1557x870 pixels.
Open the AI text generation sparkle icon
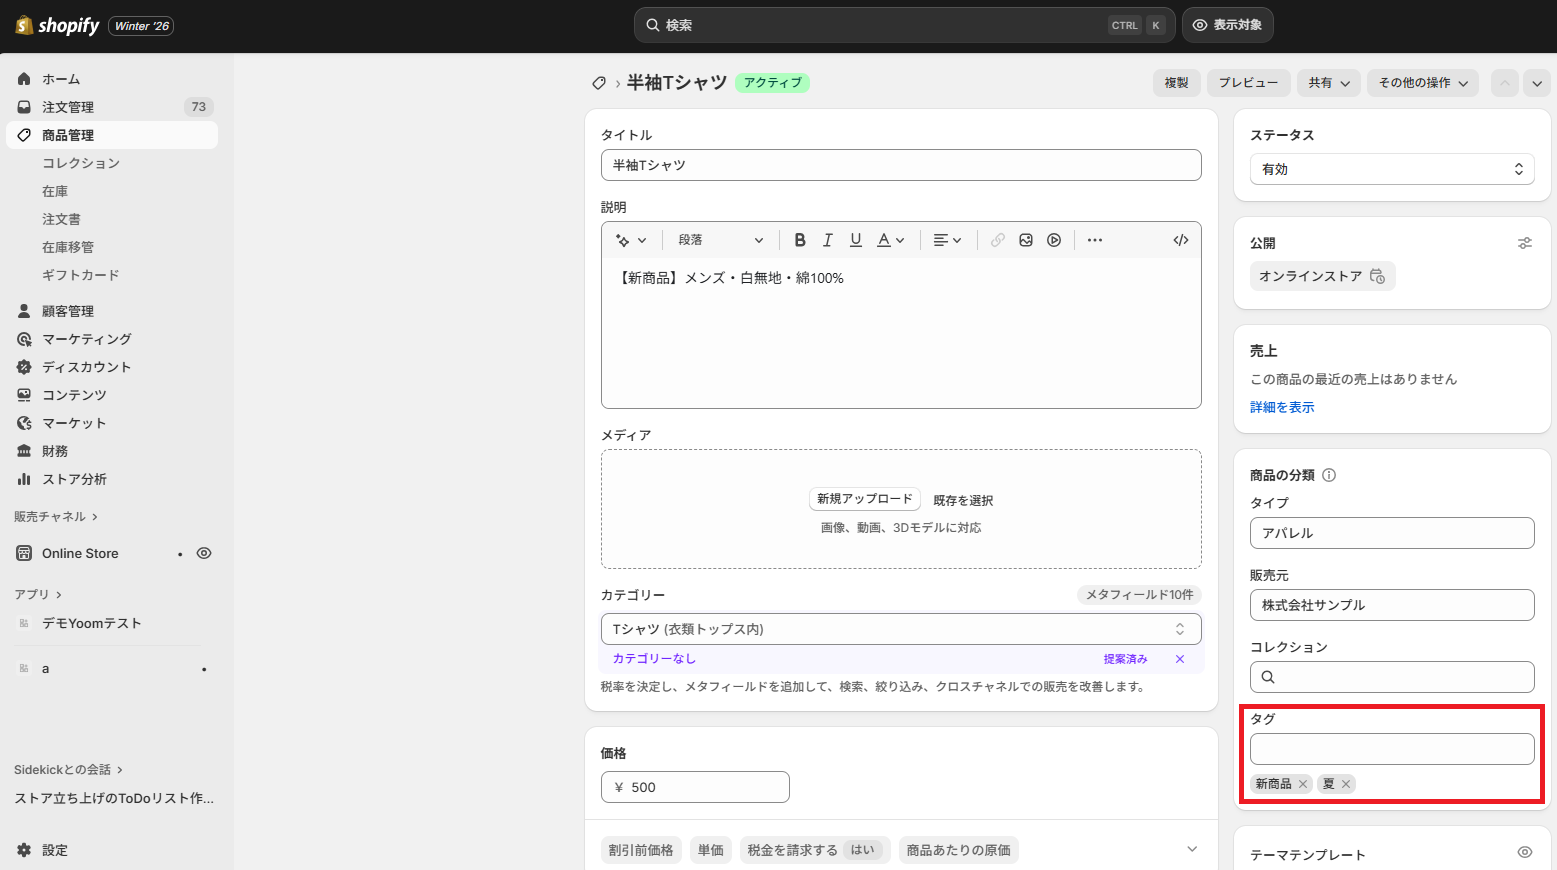click(x=630, y=240)
